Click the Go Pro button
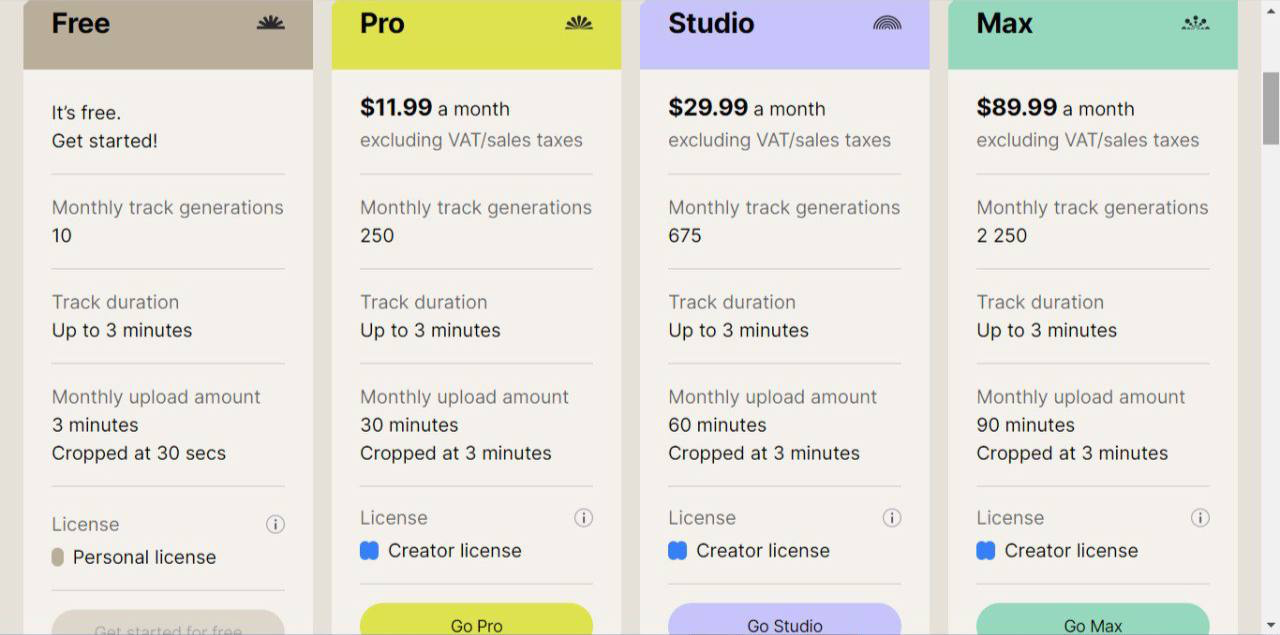The height and width of the screenshot is (635, 1280). point(476,622)
